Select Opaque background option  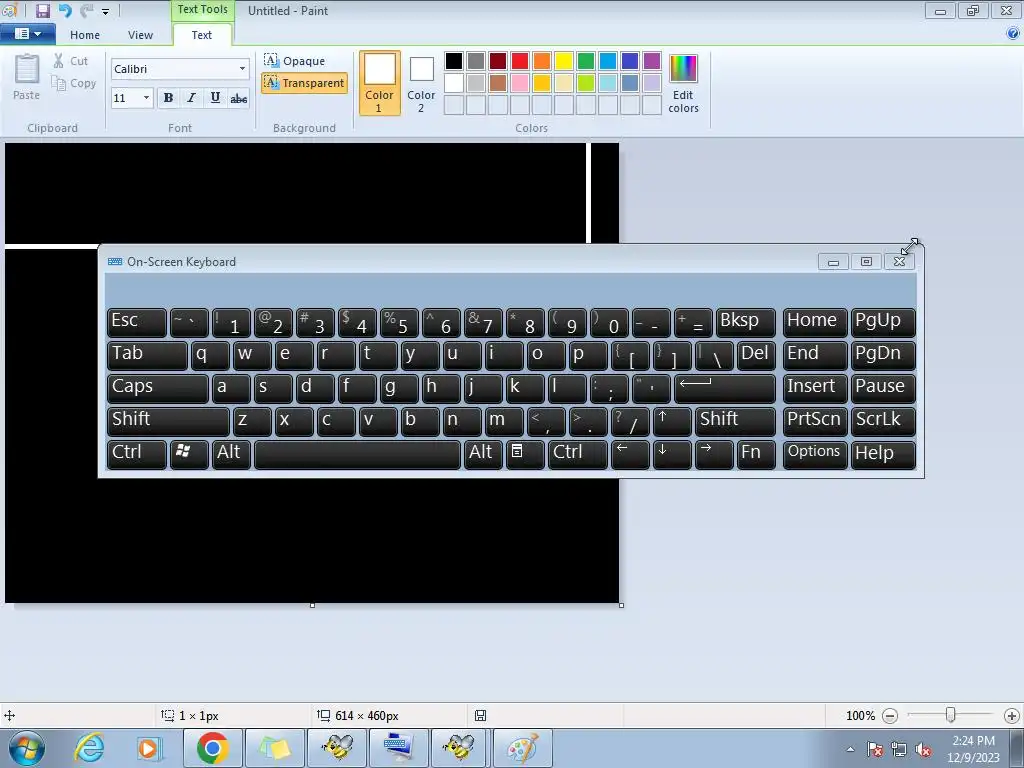[x=295, y=61]
